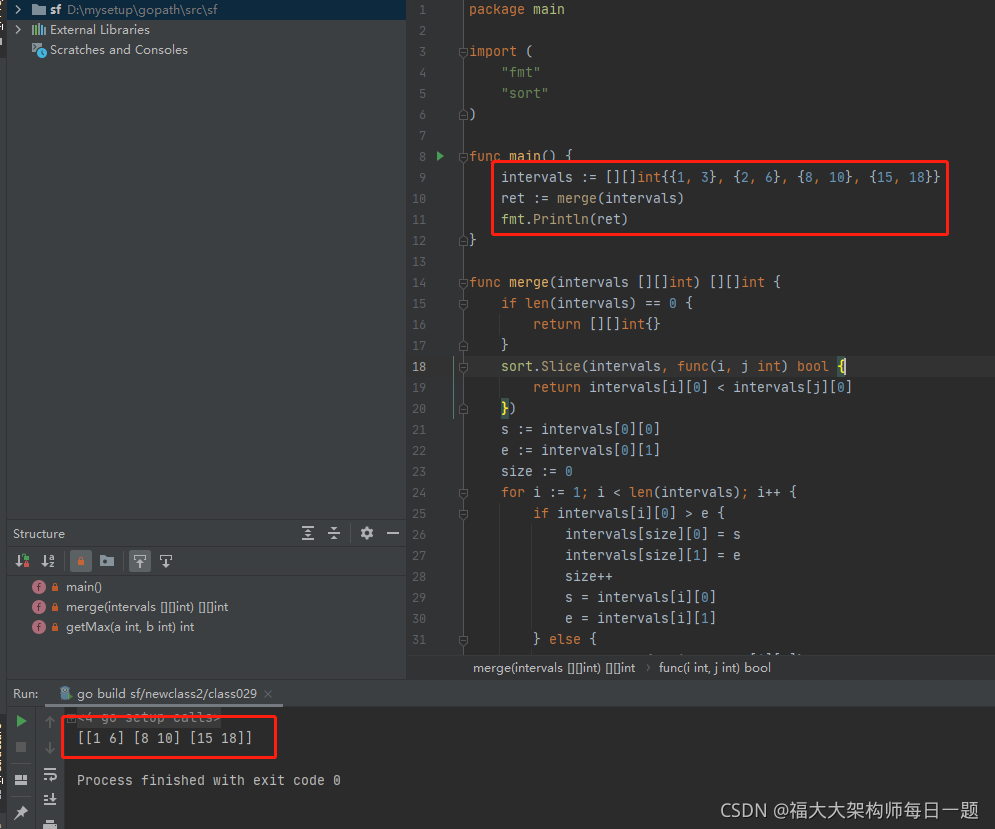This screenshot has height=829, width=995.
Task: Toggle autoscroll from source in Structure
Action: (x=166, y=561)
